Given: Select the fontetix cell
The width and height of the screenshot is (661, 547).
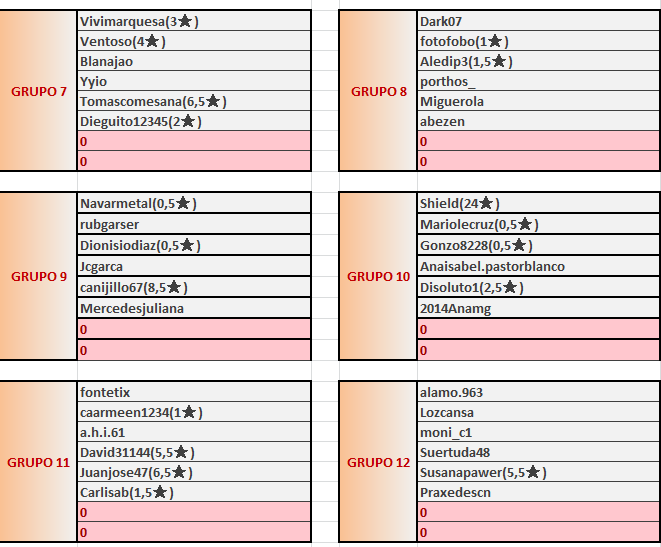Looking at the screenshot, I should 194,392.
